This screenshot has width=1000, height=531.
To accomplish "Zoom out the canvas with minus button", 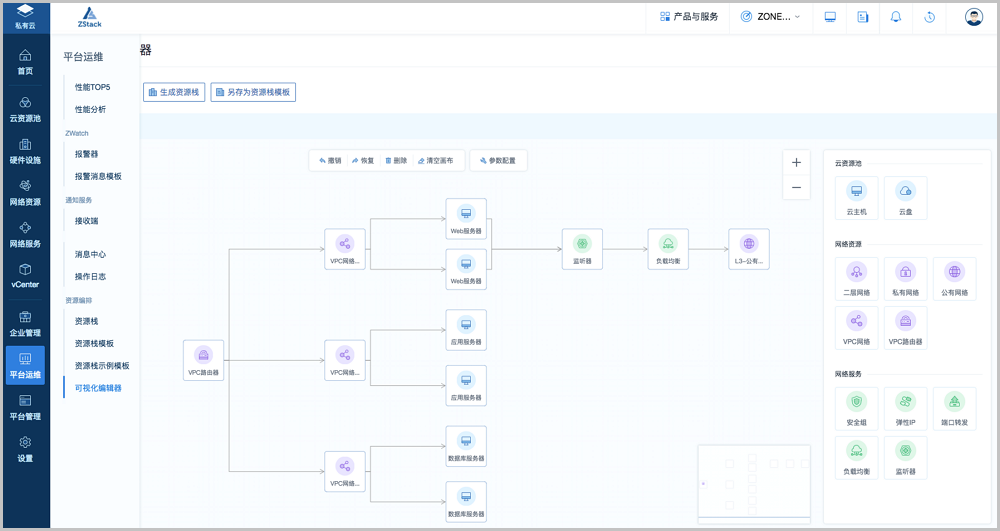I will pyautogui.click(x=796, y=187).
